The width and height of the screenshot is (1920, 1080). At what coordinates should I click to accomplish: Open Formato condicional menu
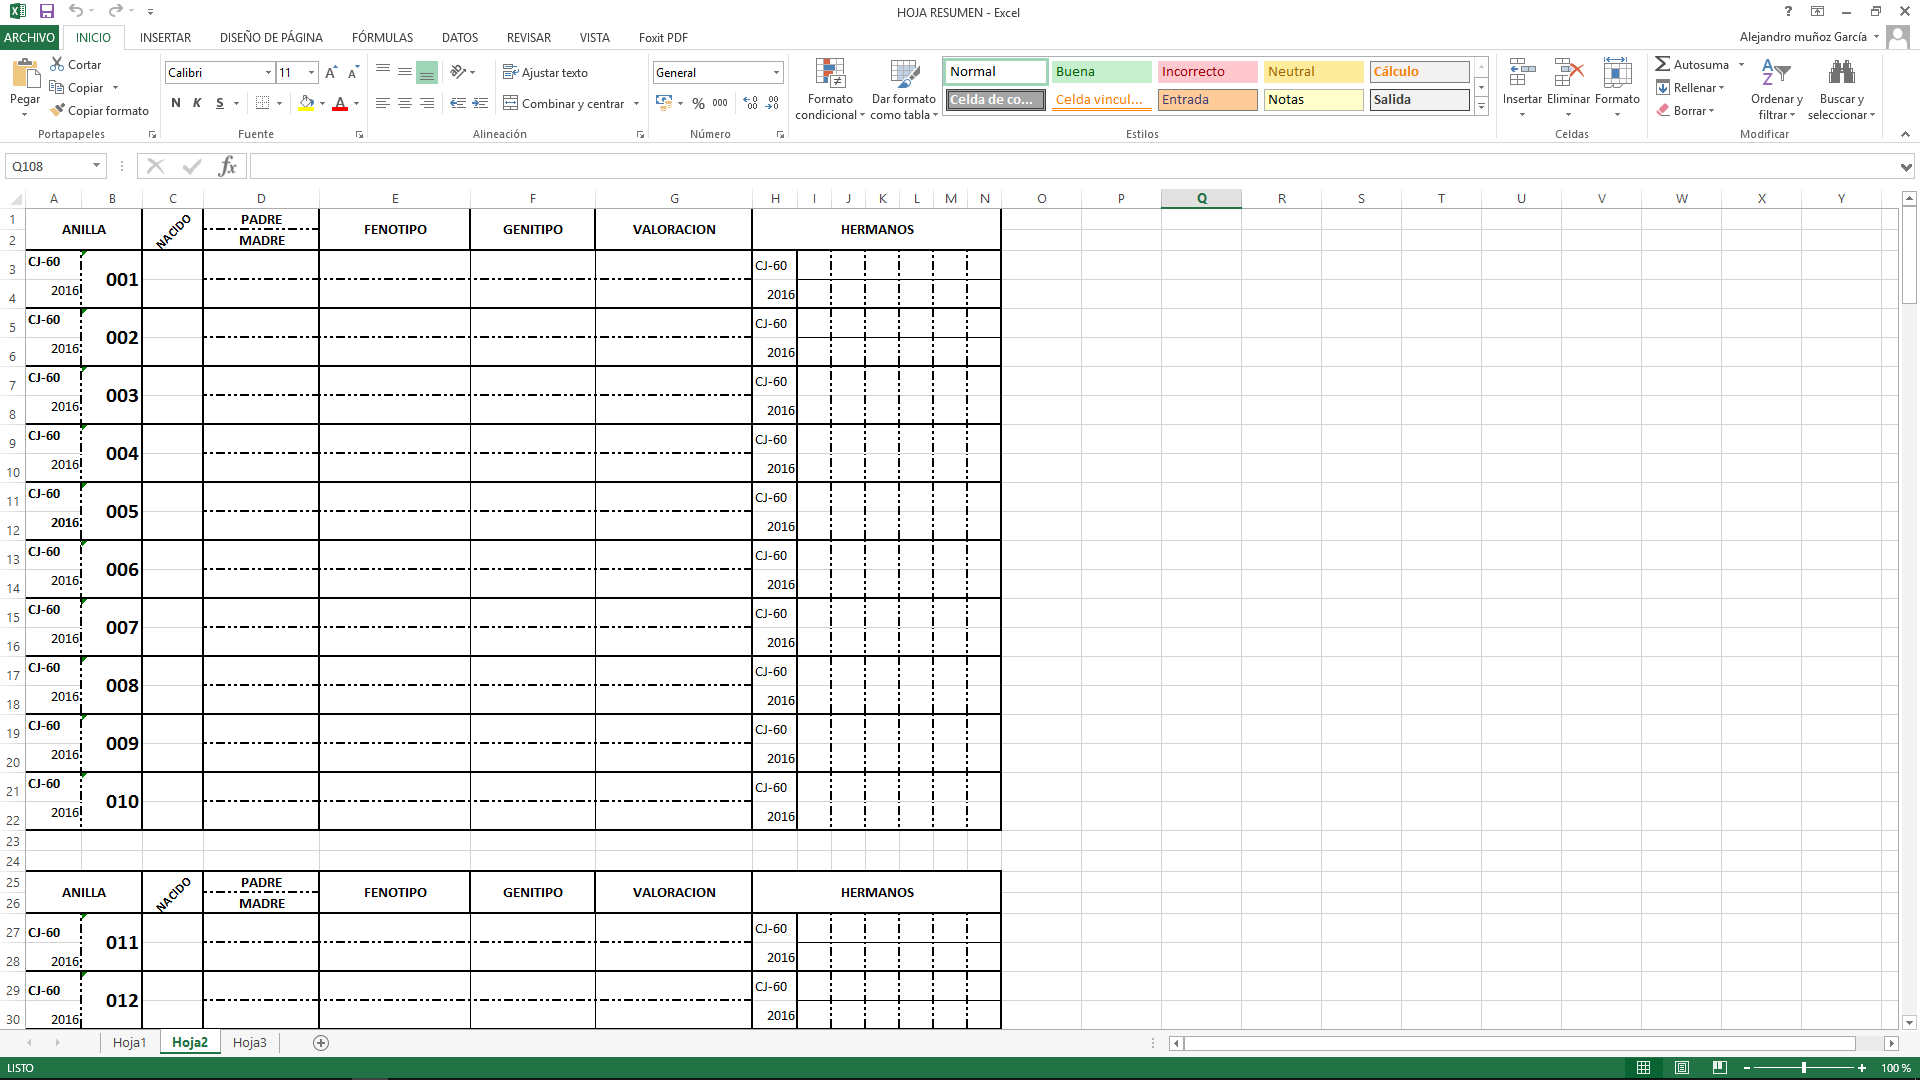(830, 90)
